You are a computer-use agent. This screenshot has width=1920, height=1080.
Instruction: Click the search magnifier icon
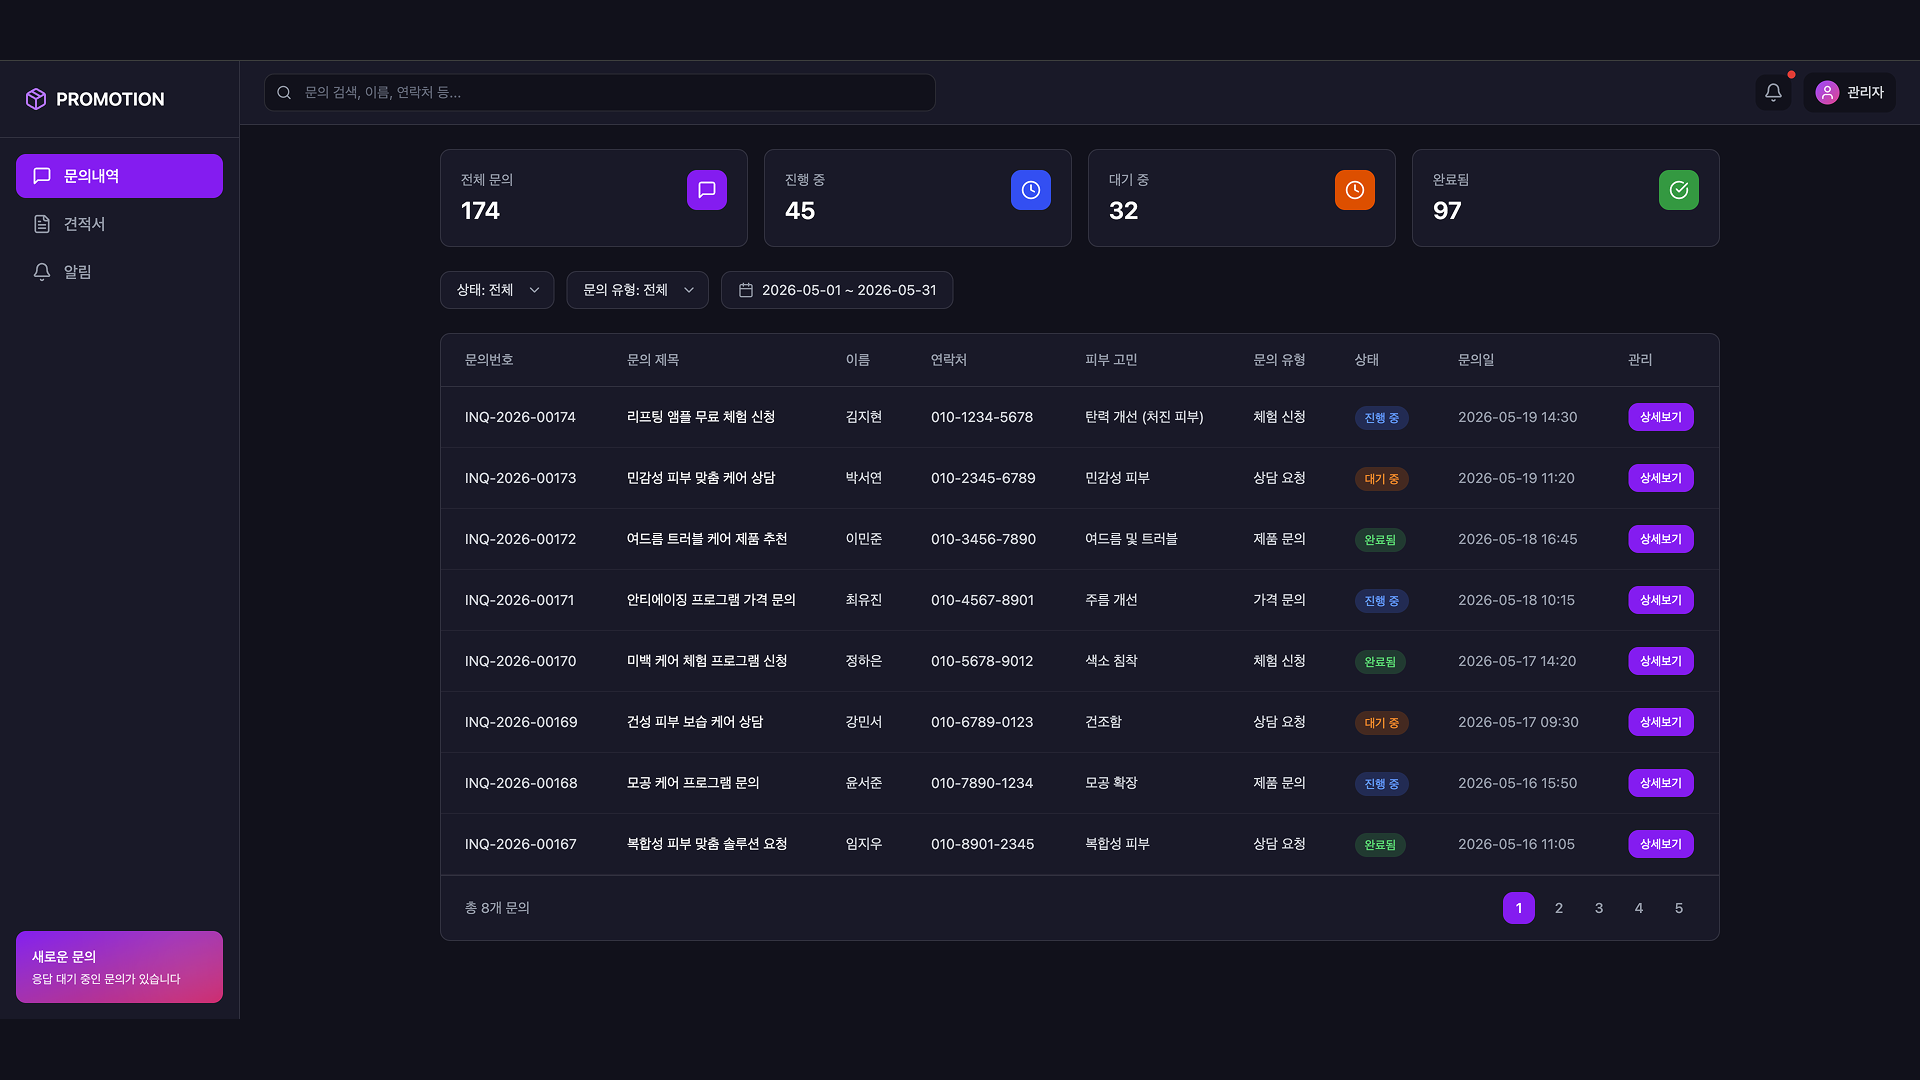tap(284, 92)
